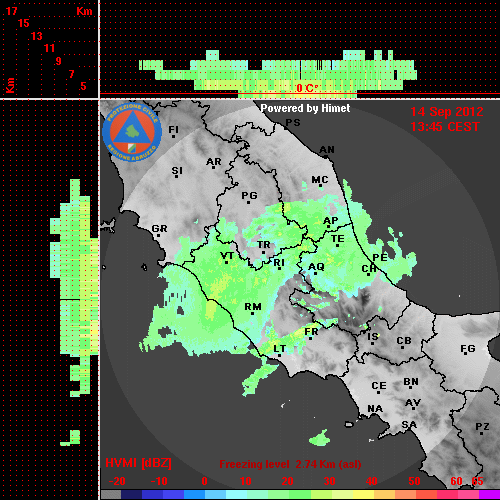Click the HVMI [dBZ] legend title
500x500 pixels.
[x=138, y=463]
